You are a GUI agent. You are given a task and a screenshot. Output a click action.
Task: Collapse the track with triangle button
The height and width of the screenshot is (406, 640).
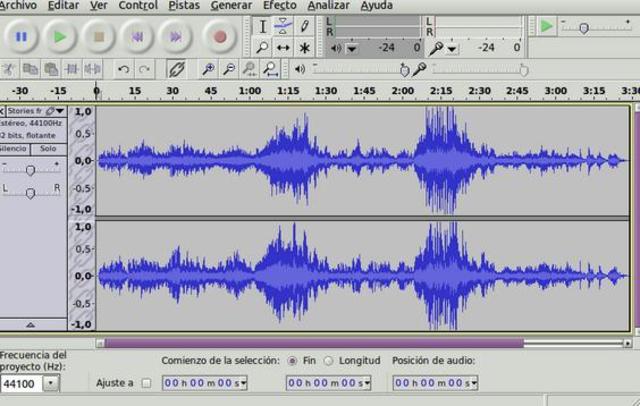click(31, 325)
